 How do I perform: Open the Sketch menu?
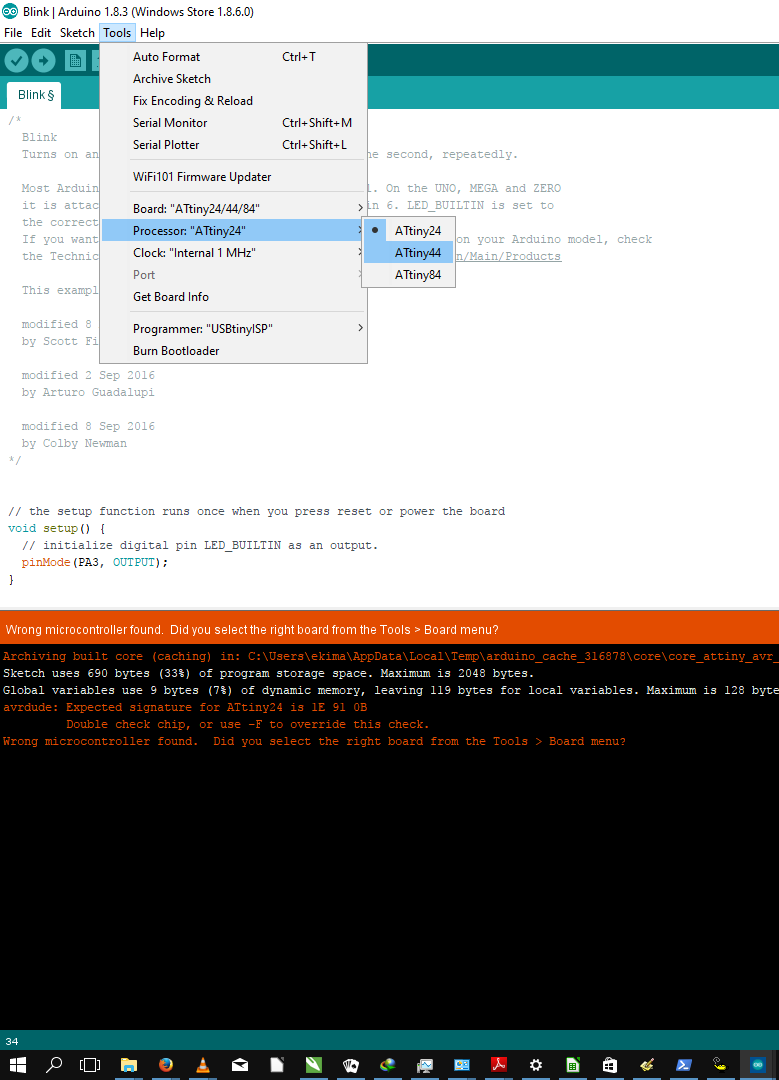pyautogui.click(x=77, y=32)
